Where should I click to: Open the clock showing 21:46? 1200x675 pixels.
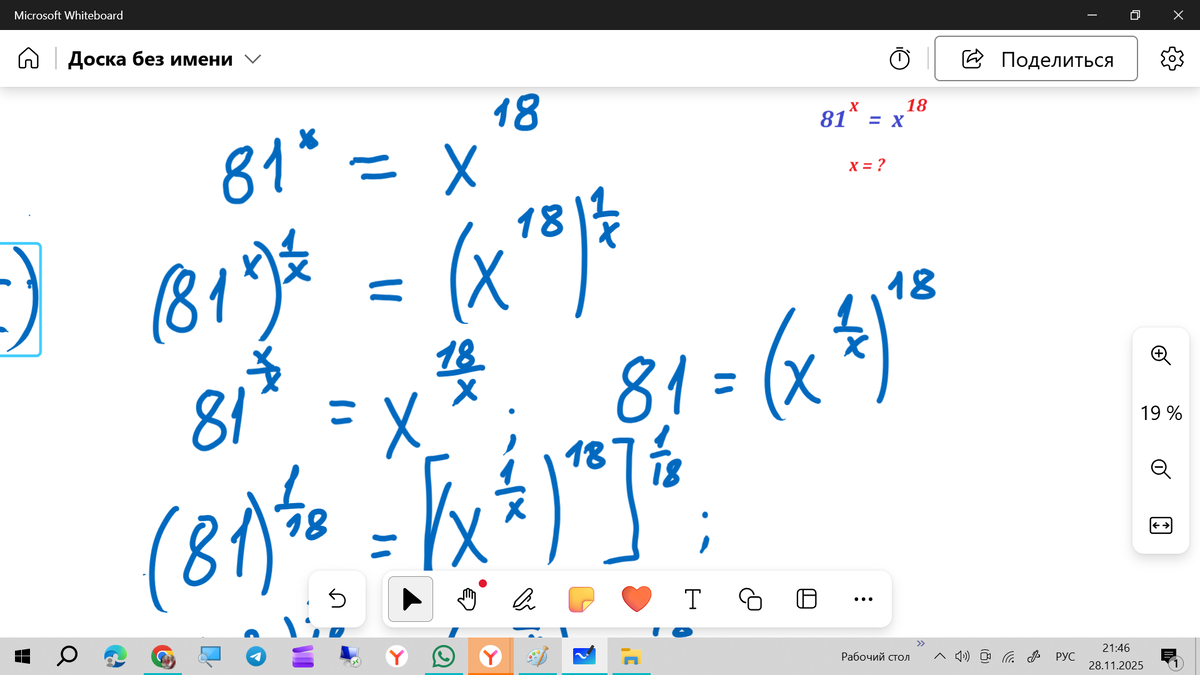[1115, 656]
